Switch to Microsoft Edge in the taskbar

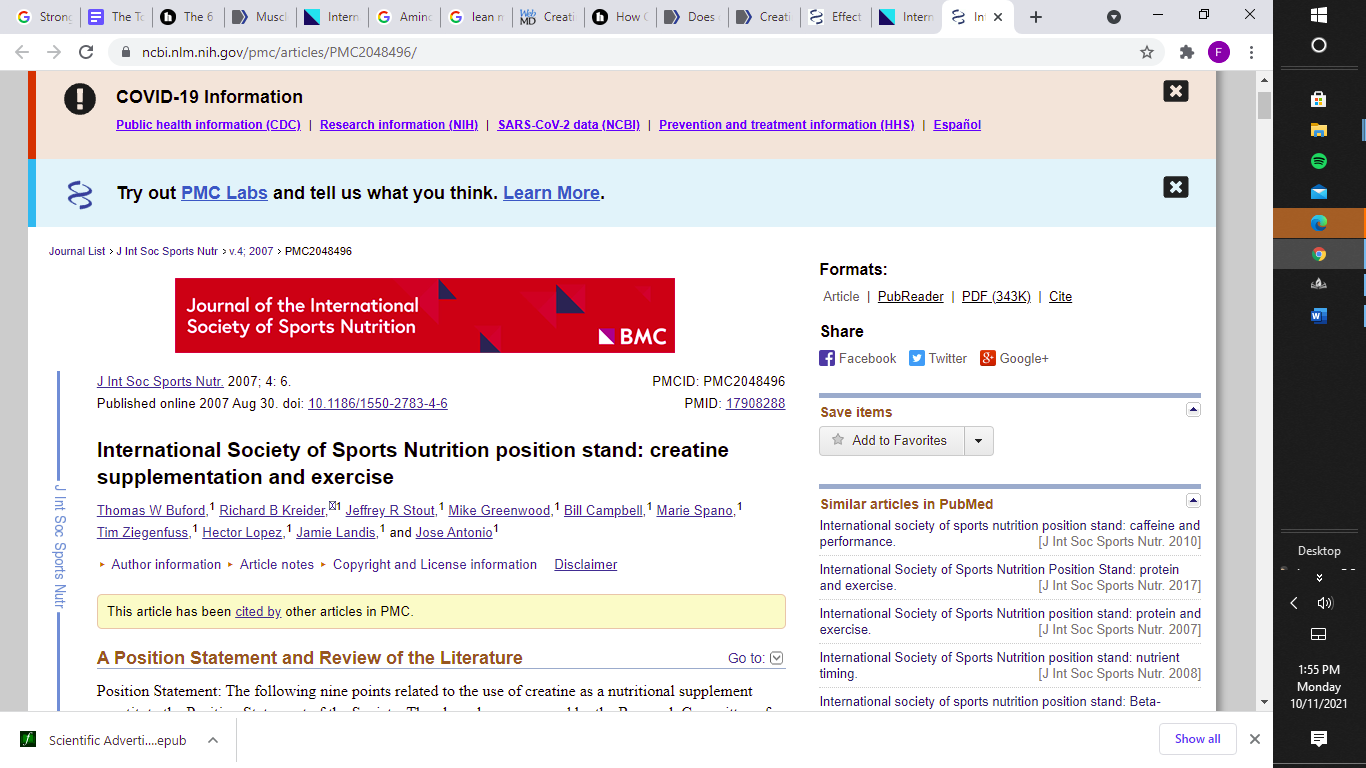click(x=1318, y=223)
